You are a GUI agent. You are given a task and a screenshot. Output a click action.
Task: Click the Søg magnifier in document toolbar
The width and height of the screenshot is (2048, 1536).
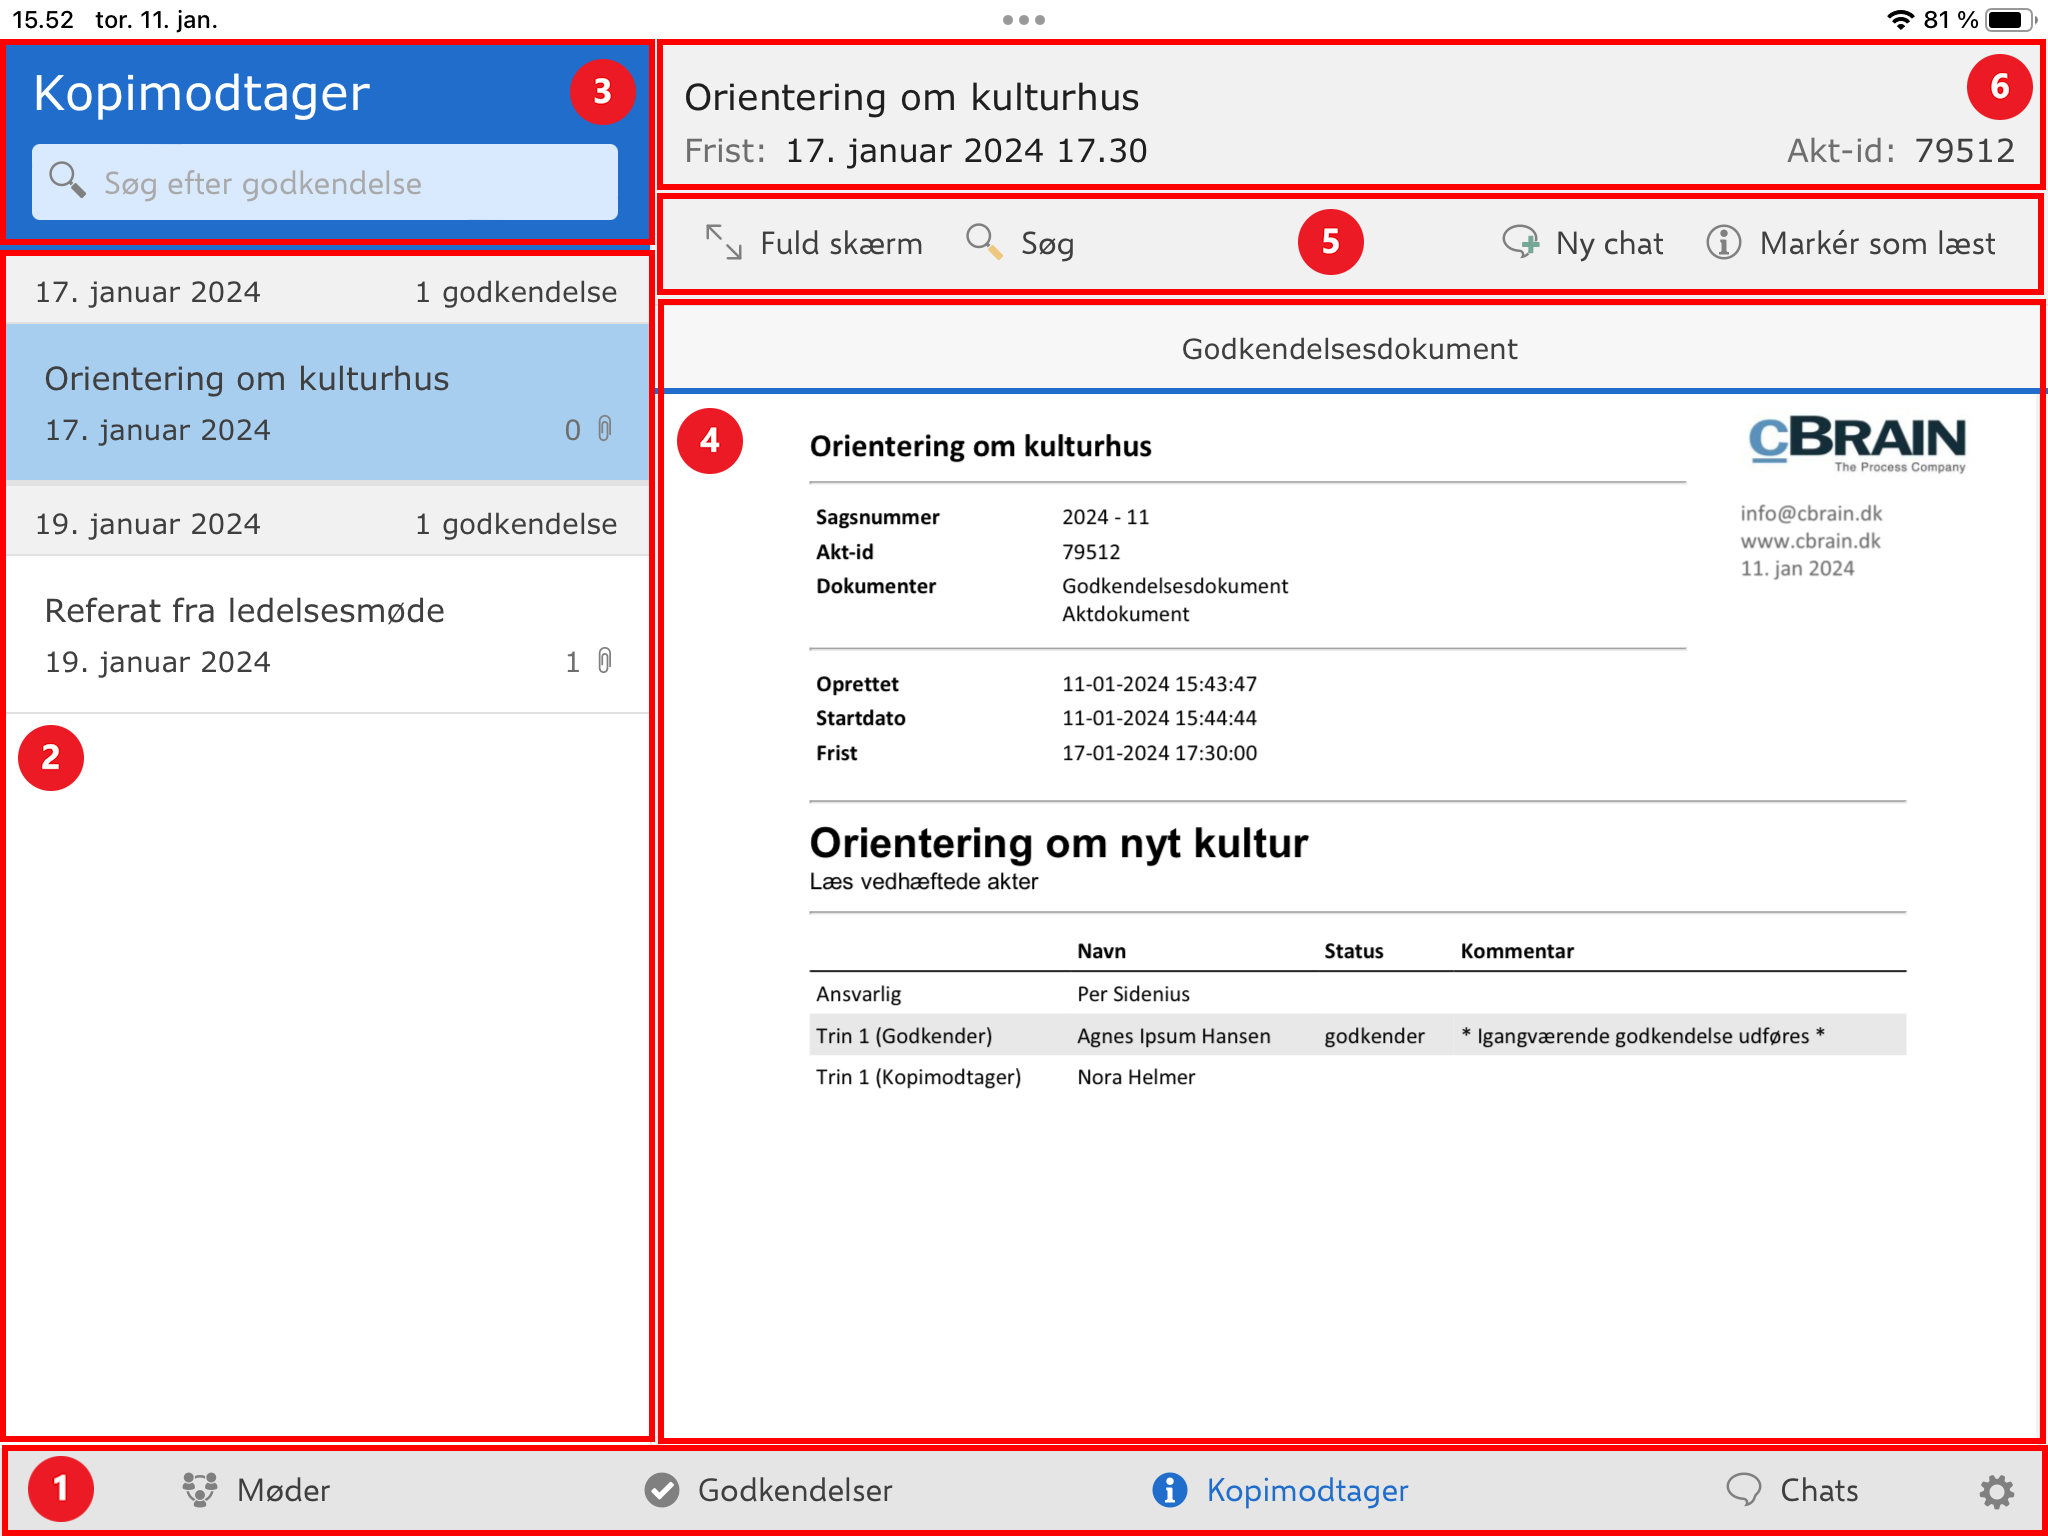[985, 243]
